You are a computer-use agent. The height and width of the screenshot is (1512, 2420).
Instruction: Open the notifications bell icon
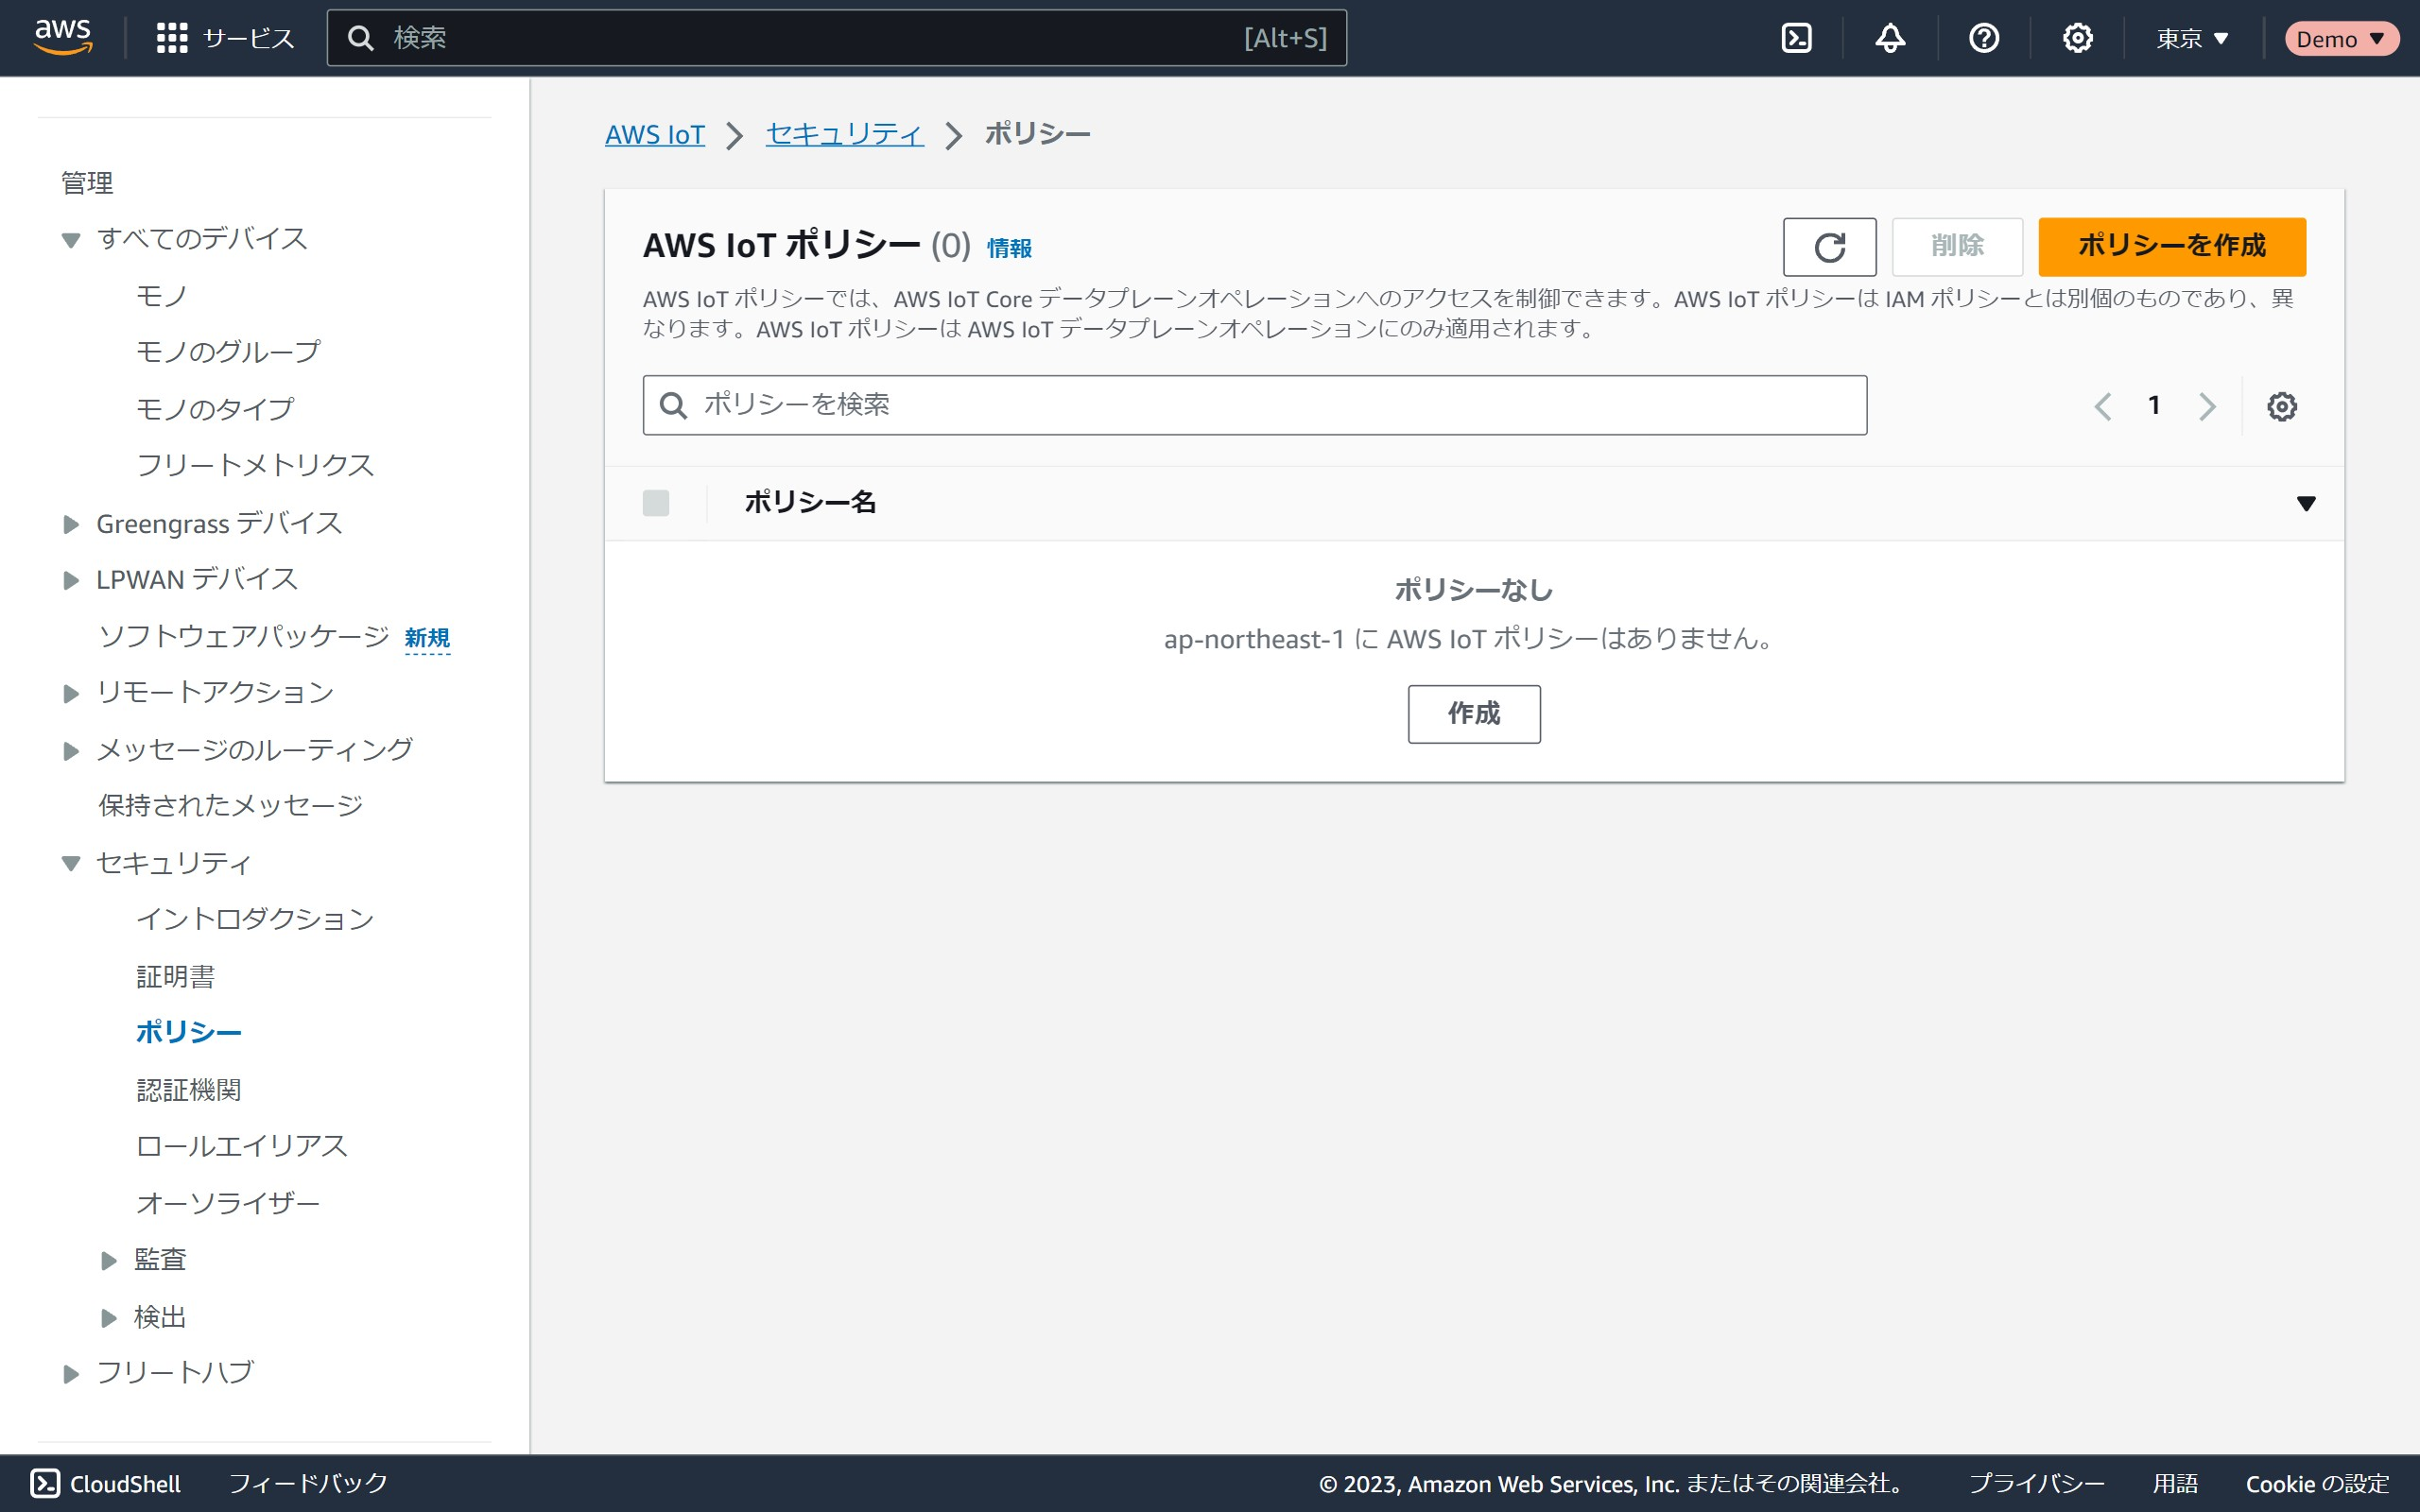click(1889, 38)
